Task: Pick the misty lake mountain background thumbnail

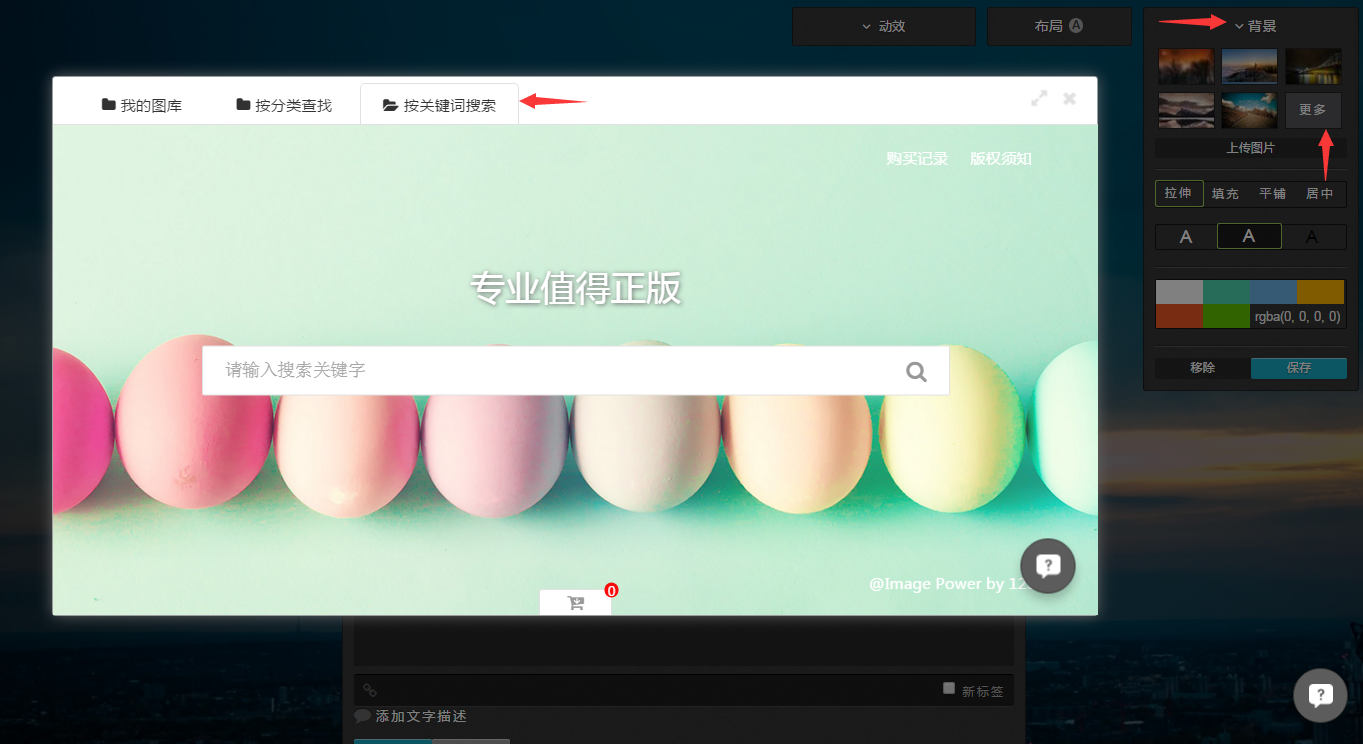Action: pos(1186,110)
